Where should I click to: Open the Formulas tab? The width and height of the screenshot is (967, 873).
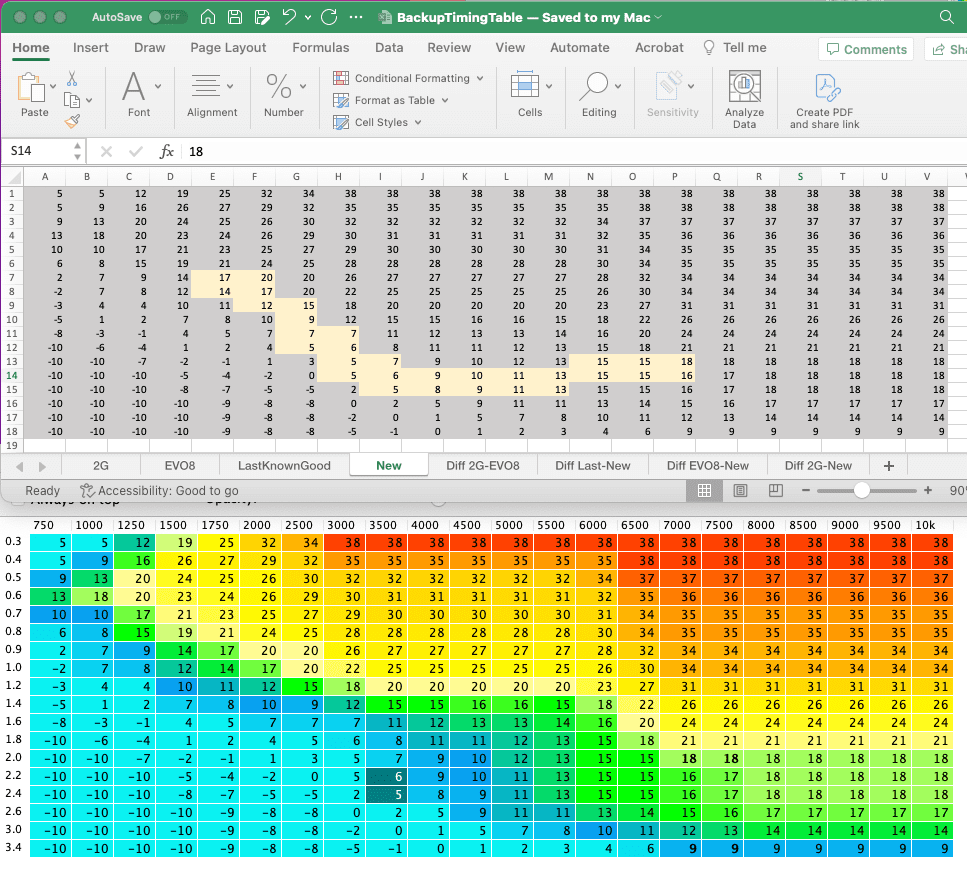(x=321, y=47)
